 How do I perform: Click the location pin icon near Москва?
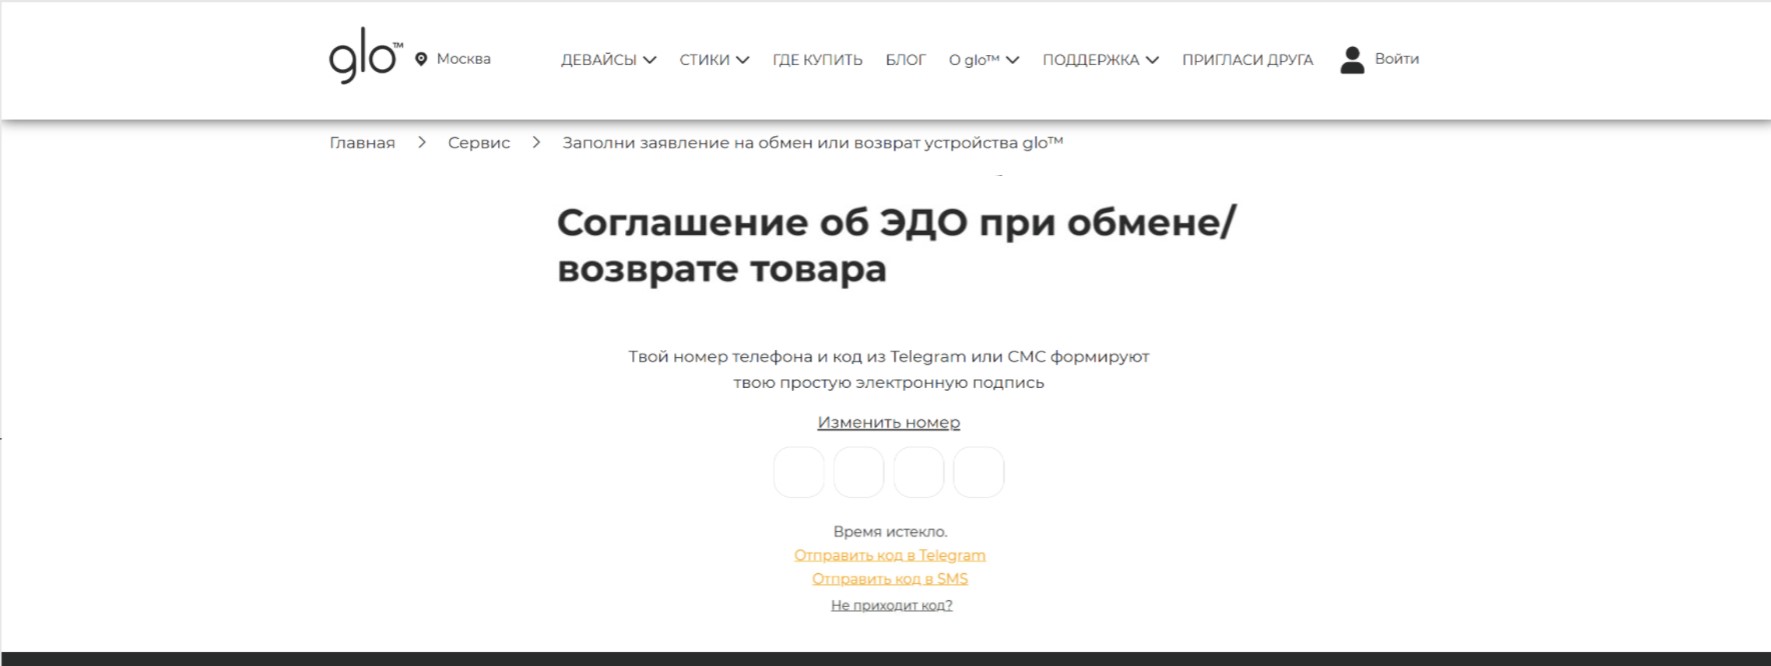(x=421, y=59)
